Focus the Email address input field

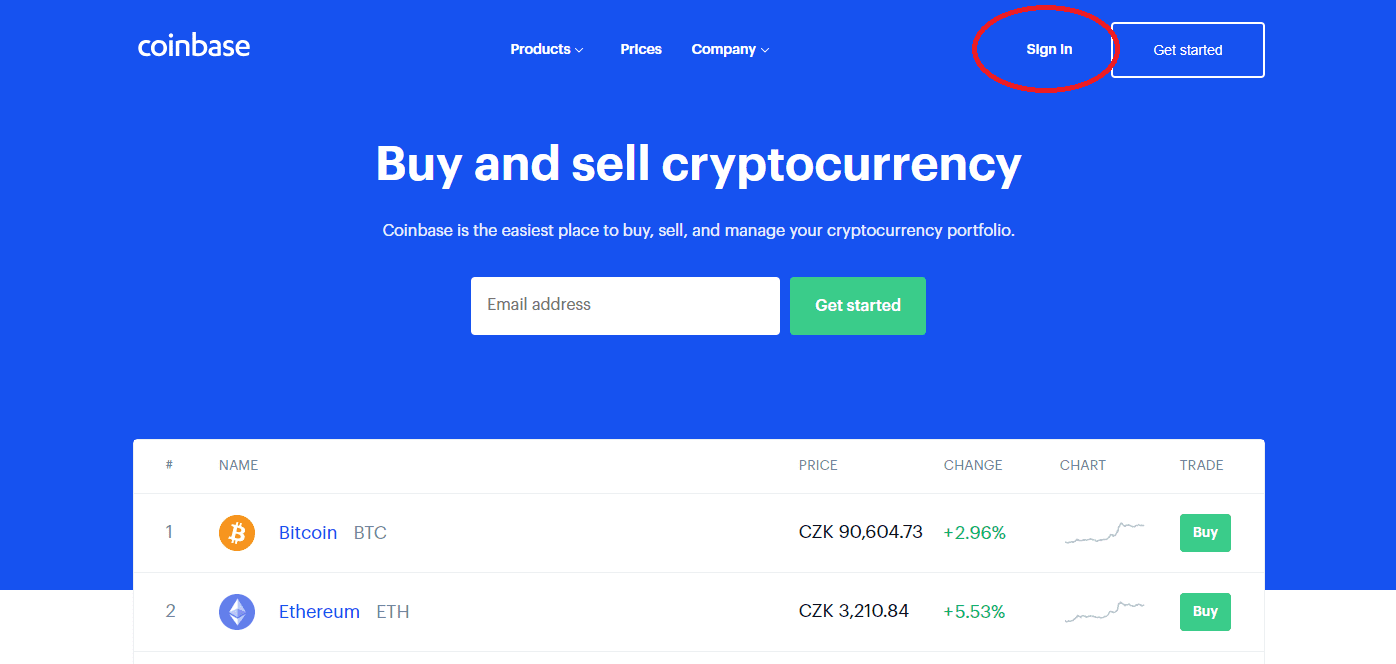(625, 306)
